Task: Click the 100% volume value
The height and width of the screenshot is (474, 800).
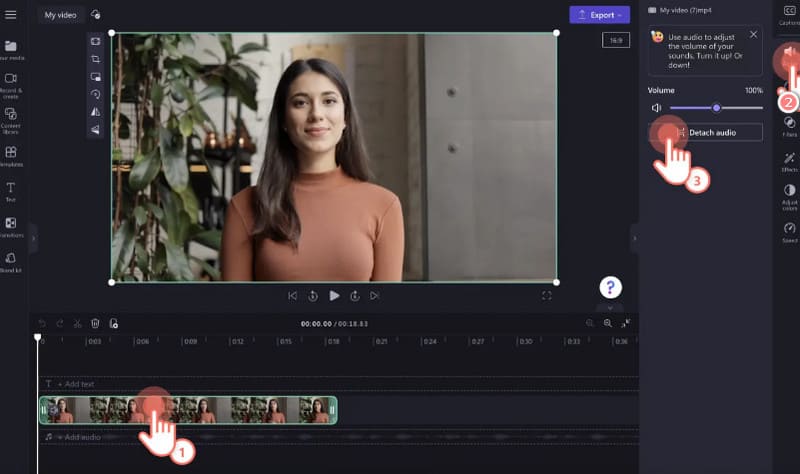Action: 754,90
